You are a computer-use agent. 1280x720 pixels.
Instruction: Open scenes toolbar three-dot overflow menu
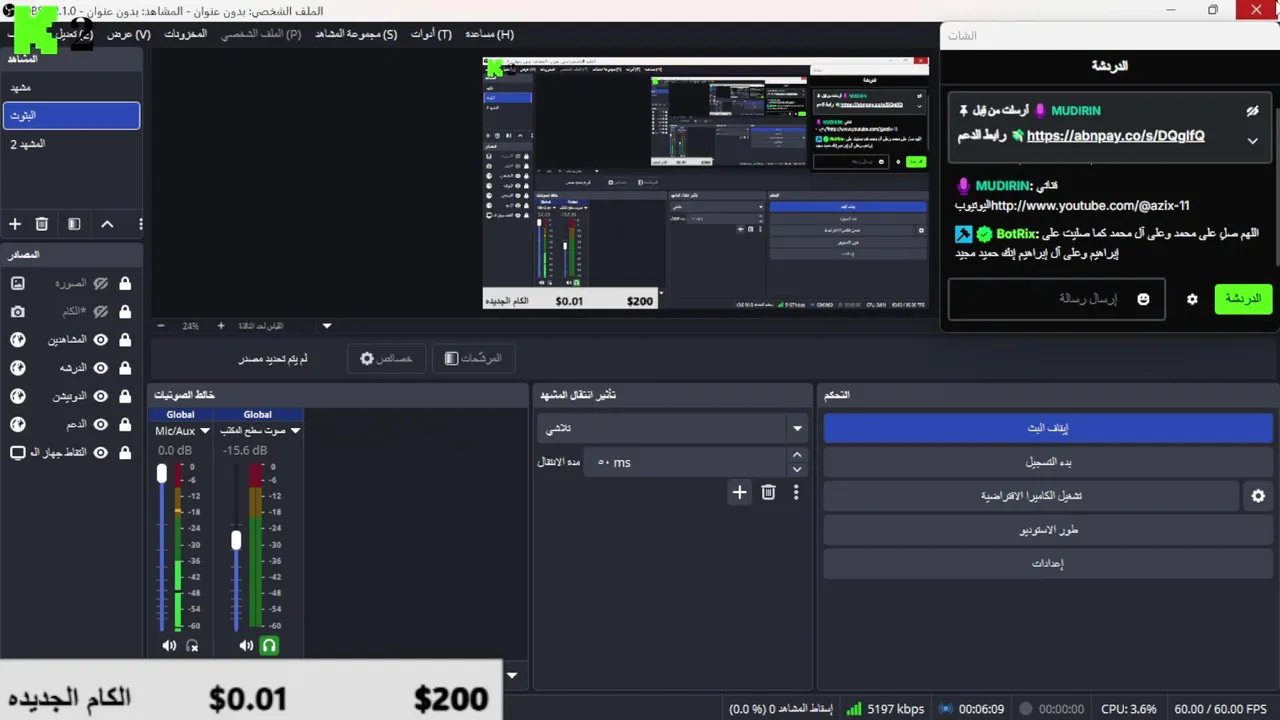pyautogui.click(x=140, y=224)
